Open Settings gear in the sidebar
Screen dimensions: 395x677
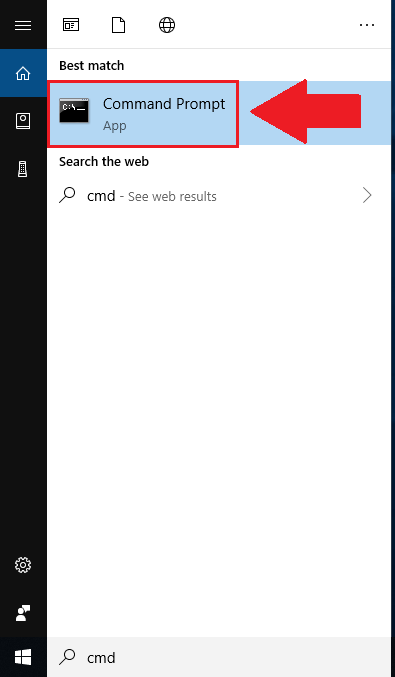point(23,565)
